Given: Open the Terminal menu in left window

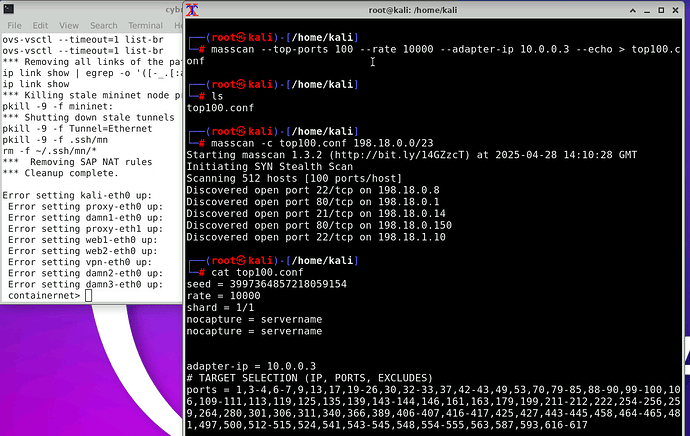Looking at the screenshot, I should [146, 25].
